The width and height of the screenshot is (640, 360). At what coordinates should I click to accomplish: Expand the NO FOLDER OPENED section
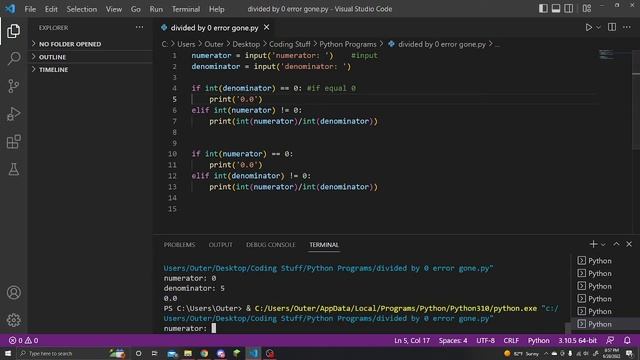(x=91, y=44)
